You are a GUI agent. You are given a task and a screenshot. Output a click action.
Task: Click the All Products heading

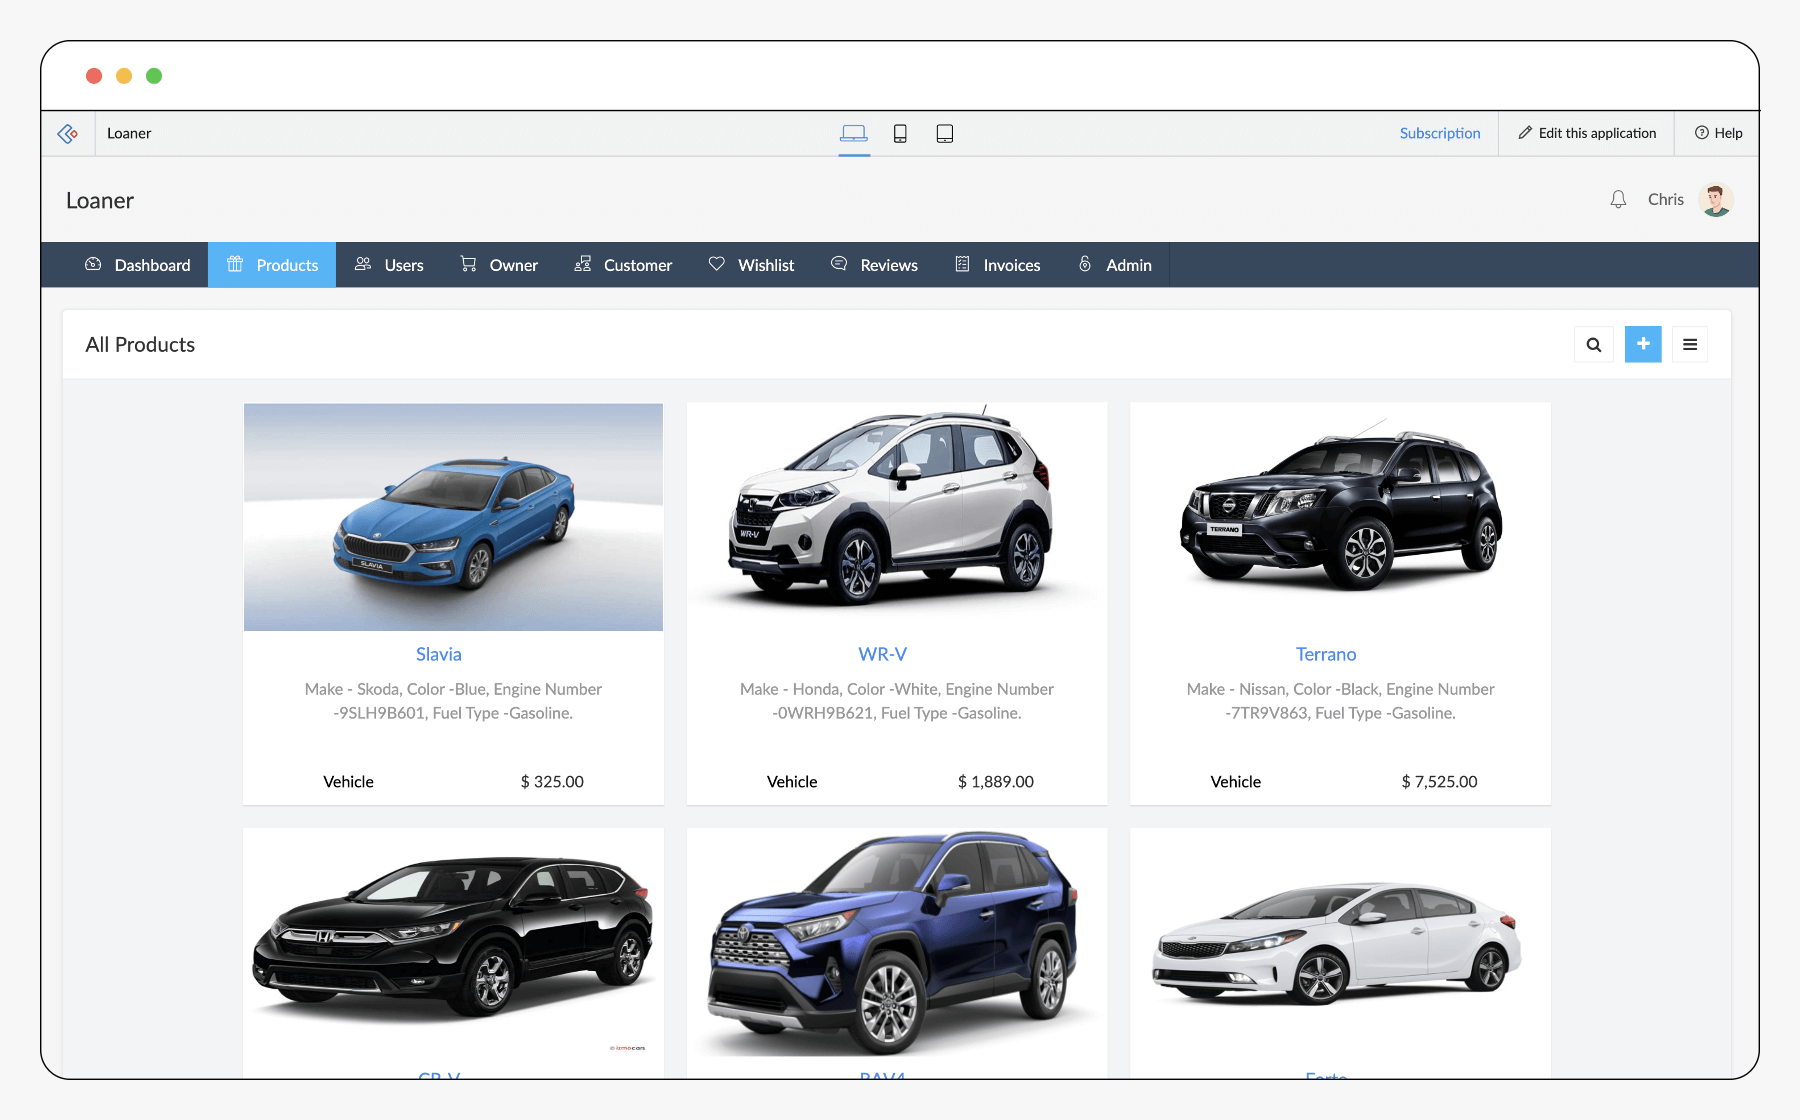coord(140,345)
